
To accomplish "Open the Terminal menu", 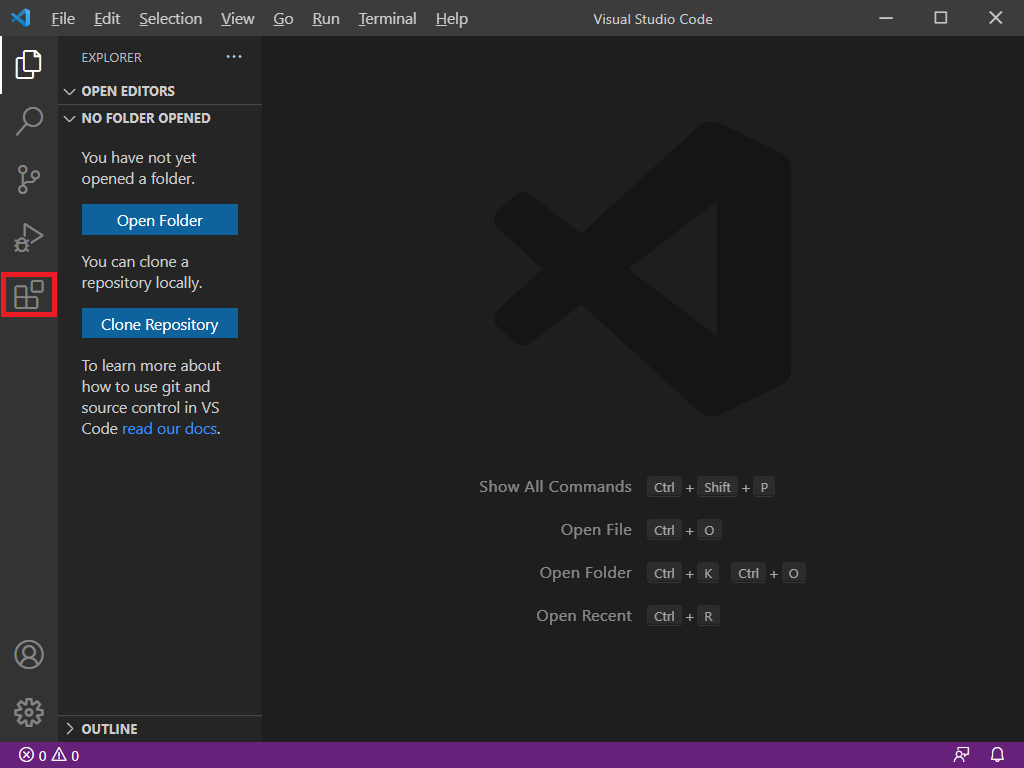I will 387,18.
